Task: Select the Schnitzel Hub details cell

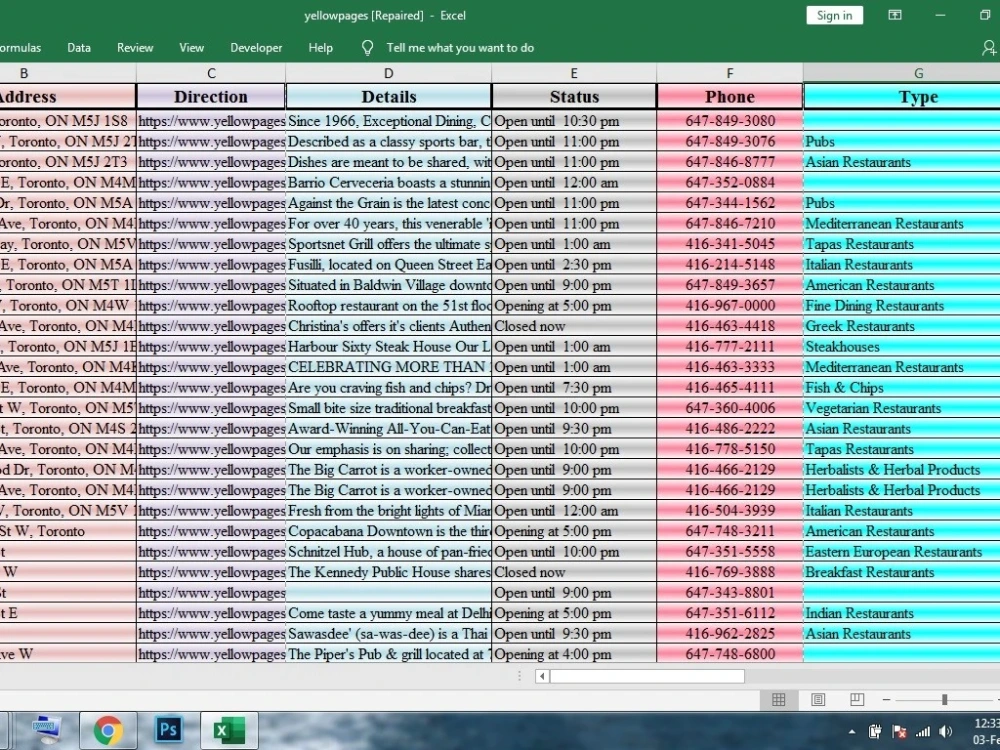Action: [388, 551]
